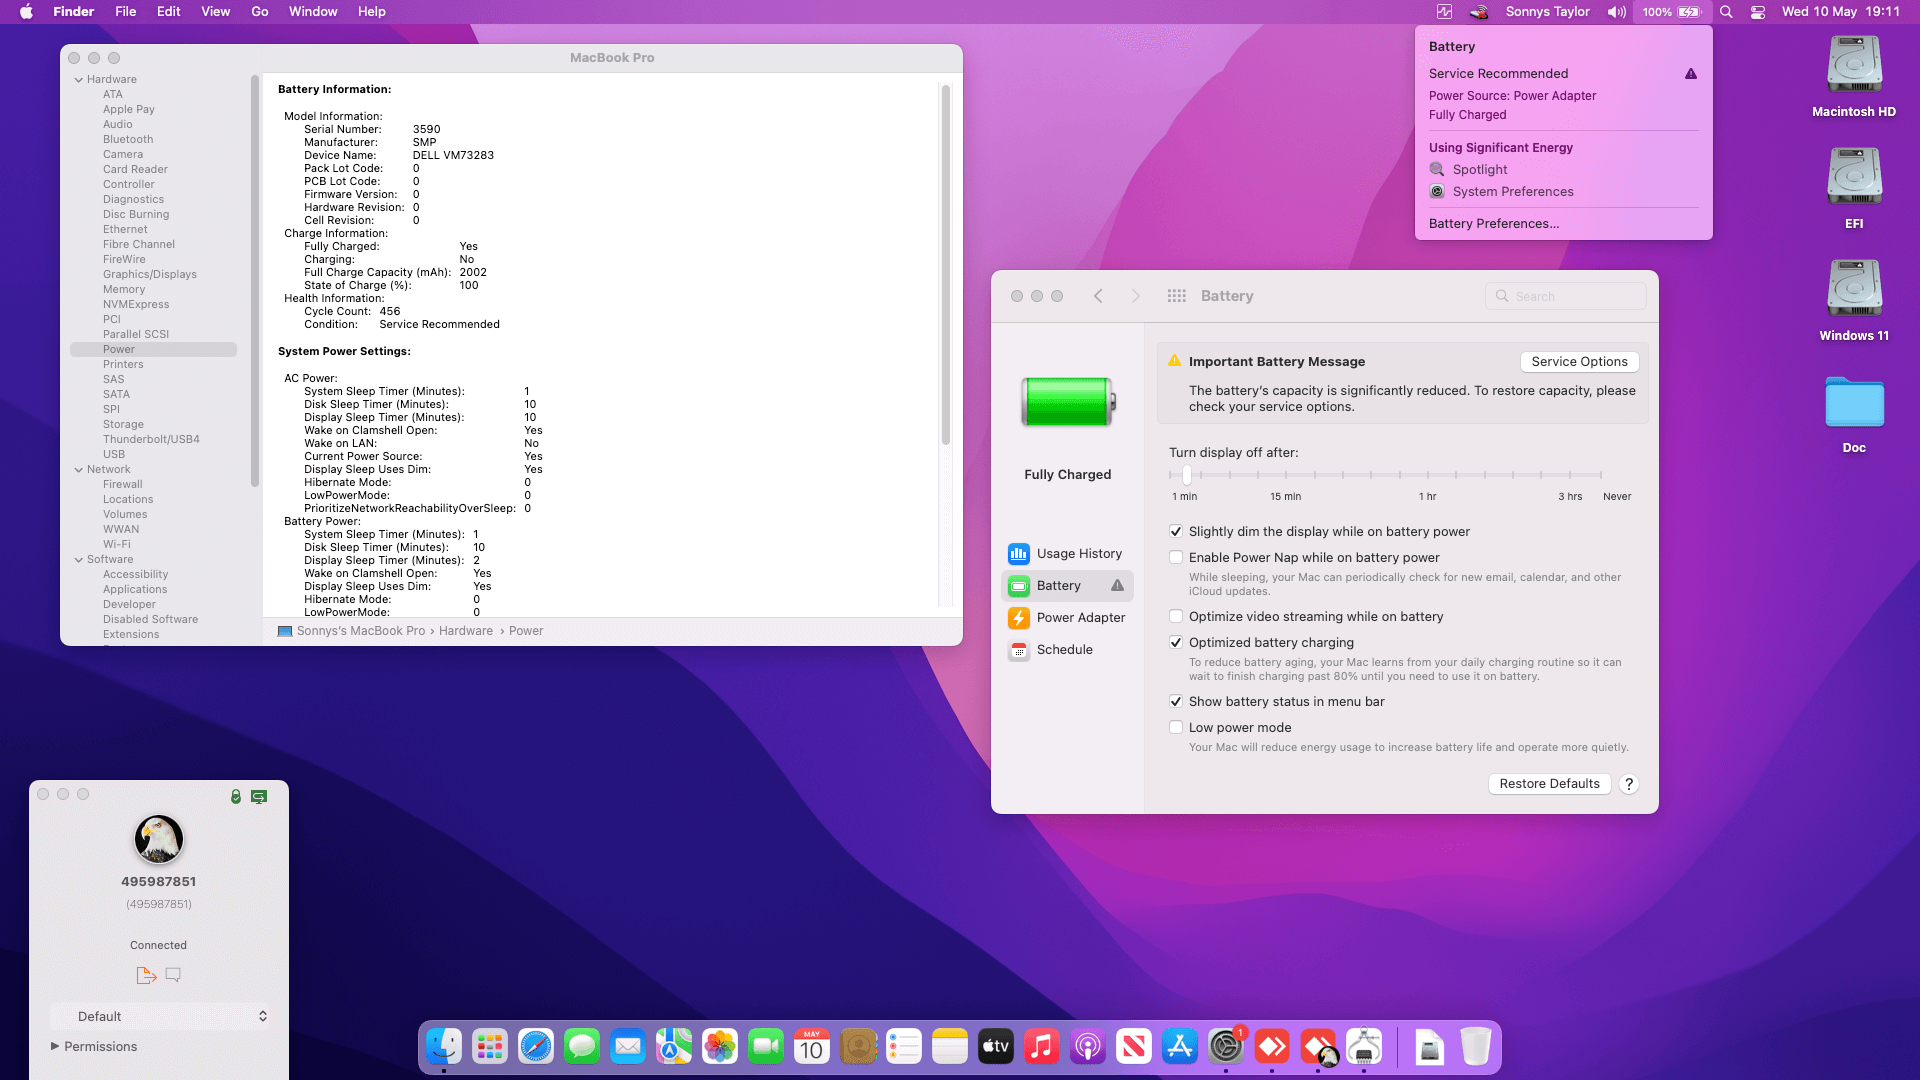Open Finder from the Dock
The image size is (1920, 1080).
coord(444,1047)
